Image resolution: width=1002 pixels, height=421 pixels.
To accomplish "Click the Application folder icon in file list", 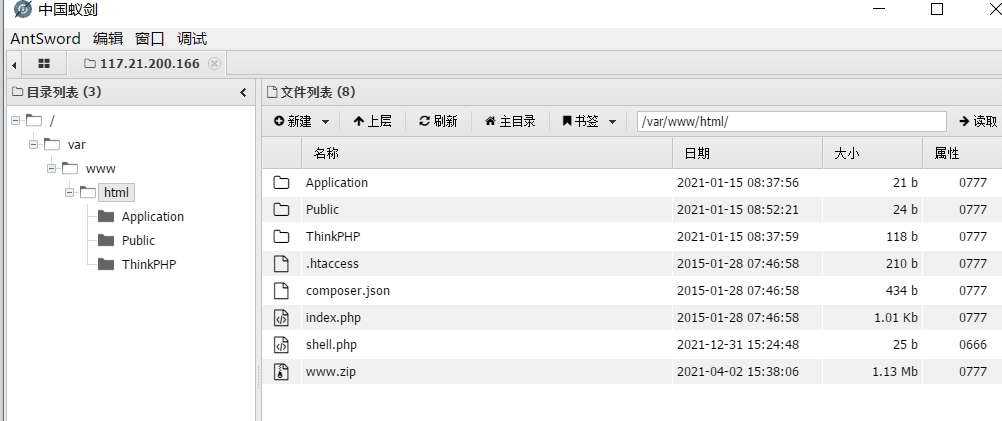I will click(x=281, y=183).
